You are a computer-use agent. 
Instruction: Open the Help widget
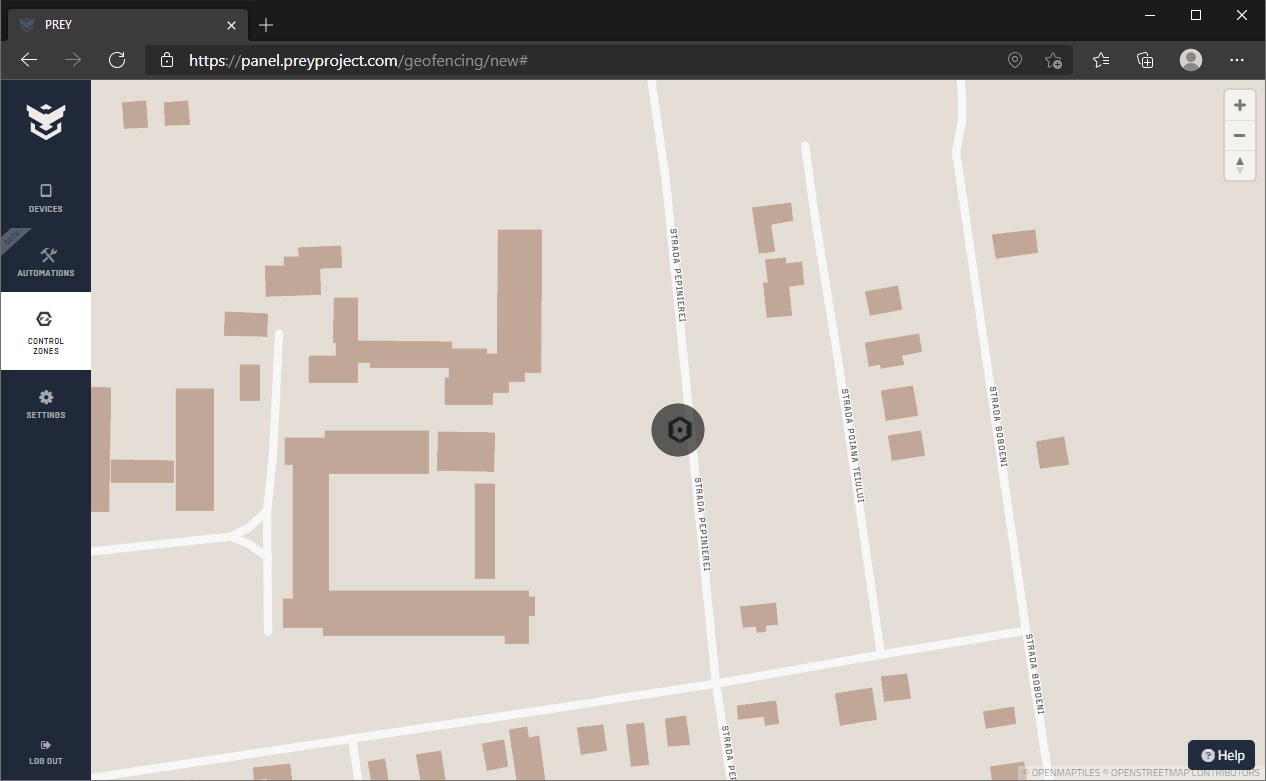1221,755
